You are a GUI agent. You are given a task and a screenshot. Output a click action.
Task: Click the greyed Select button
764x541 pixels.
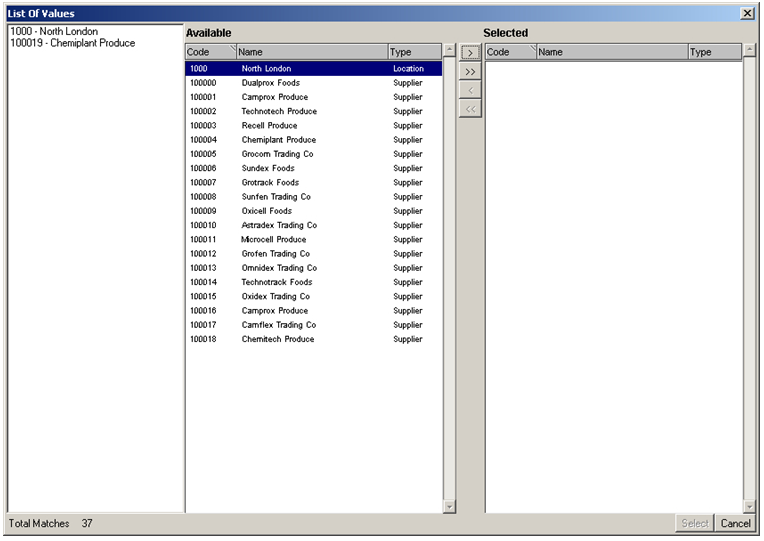(x=695, y=523)
